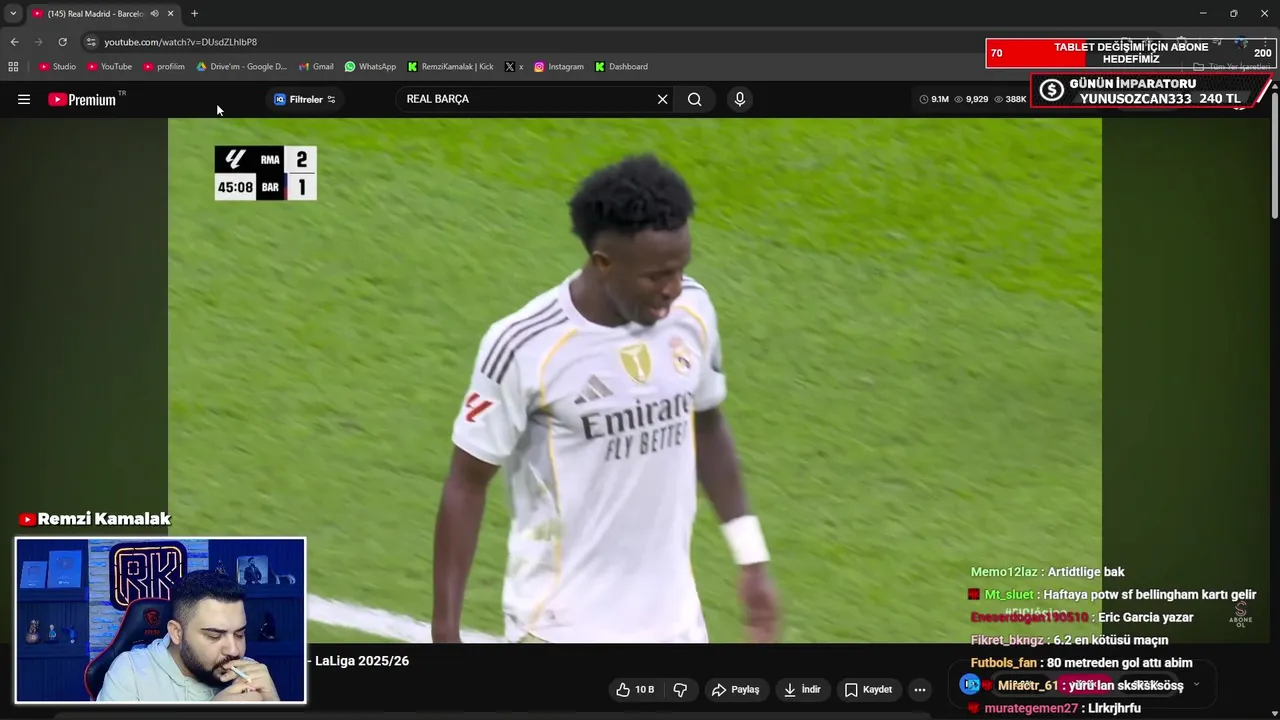This screenshot has height=720, width=1280.
Task: Like the video with thumbs-up button
Action: [x=634, y=690]
